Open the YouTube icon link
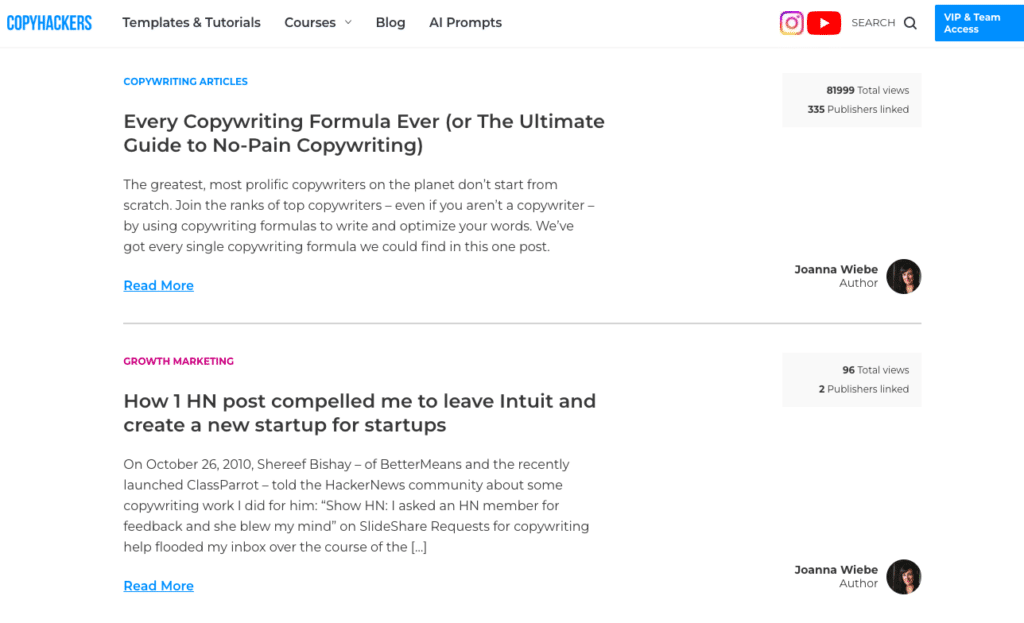The image size is (1024, 623). [824, 23]
